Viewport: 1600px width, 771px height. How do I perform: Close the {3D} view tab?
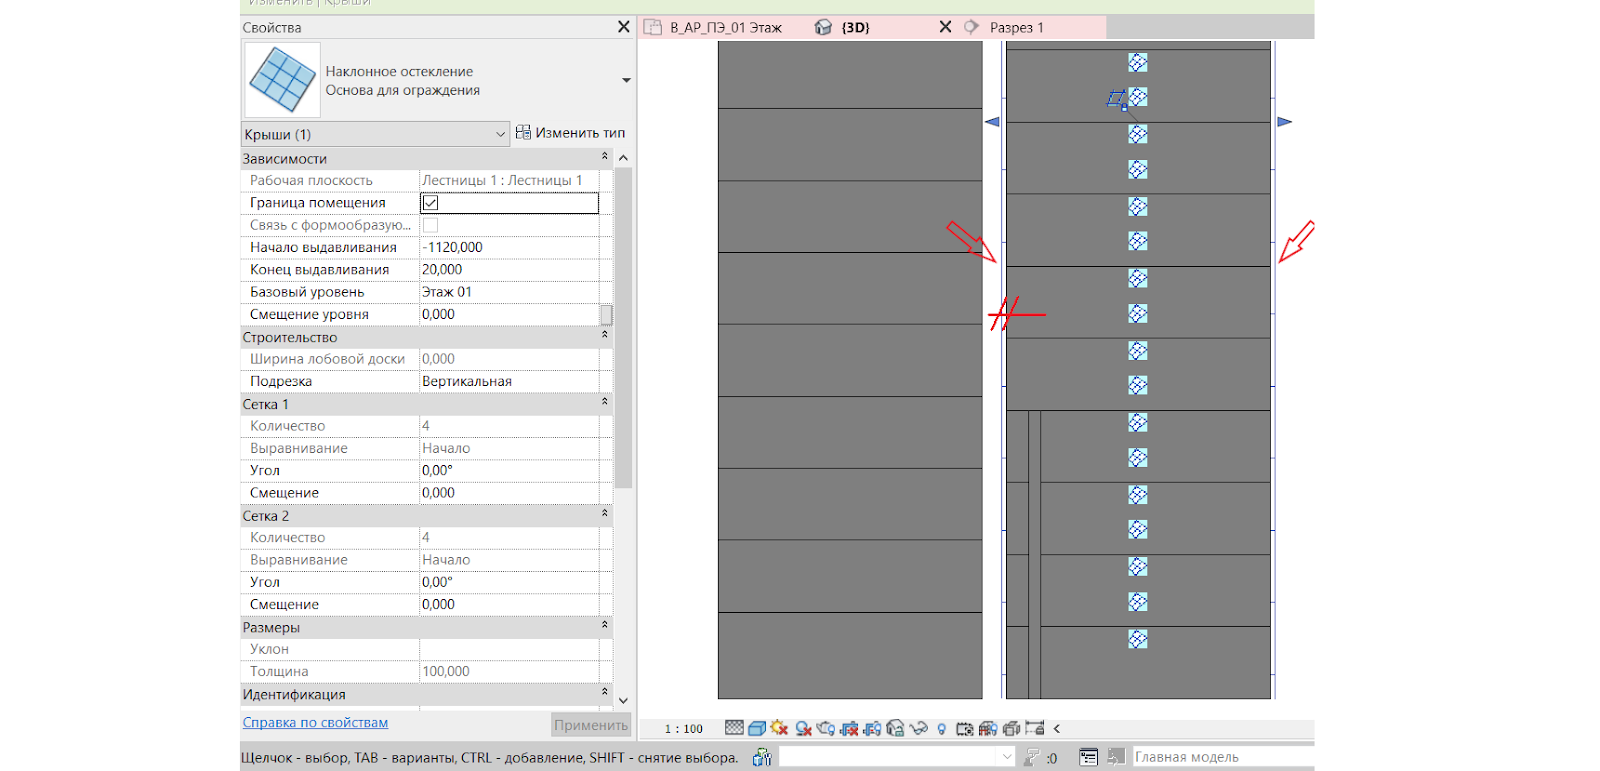coord(945,27)
